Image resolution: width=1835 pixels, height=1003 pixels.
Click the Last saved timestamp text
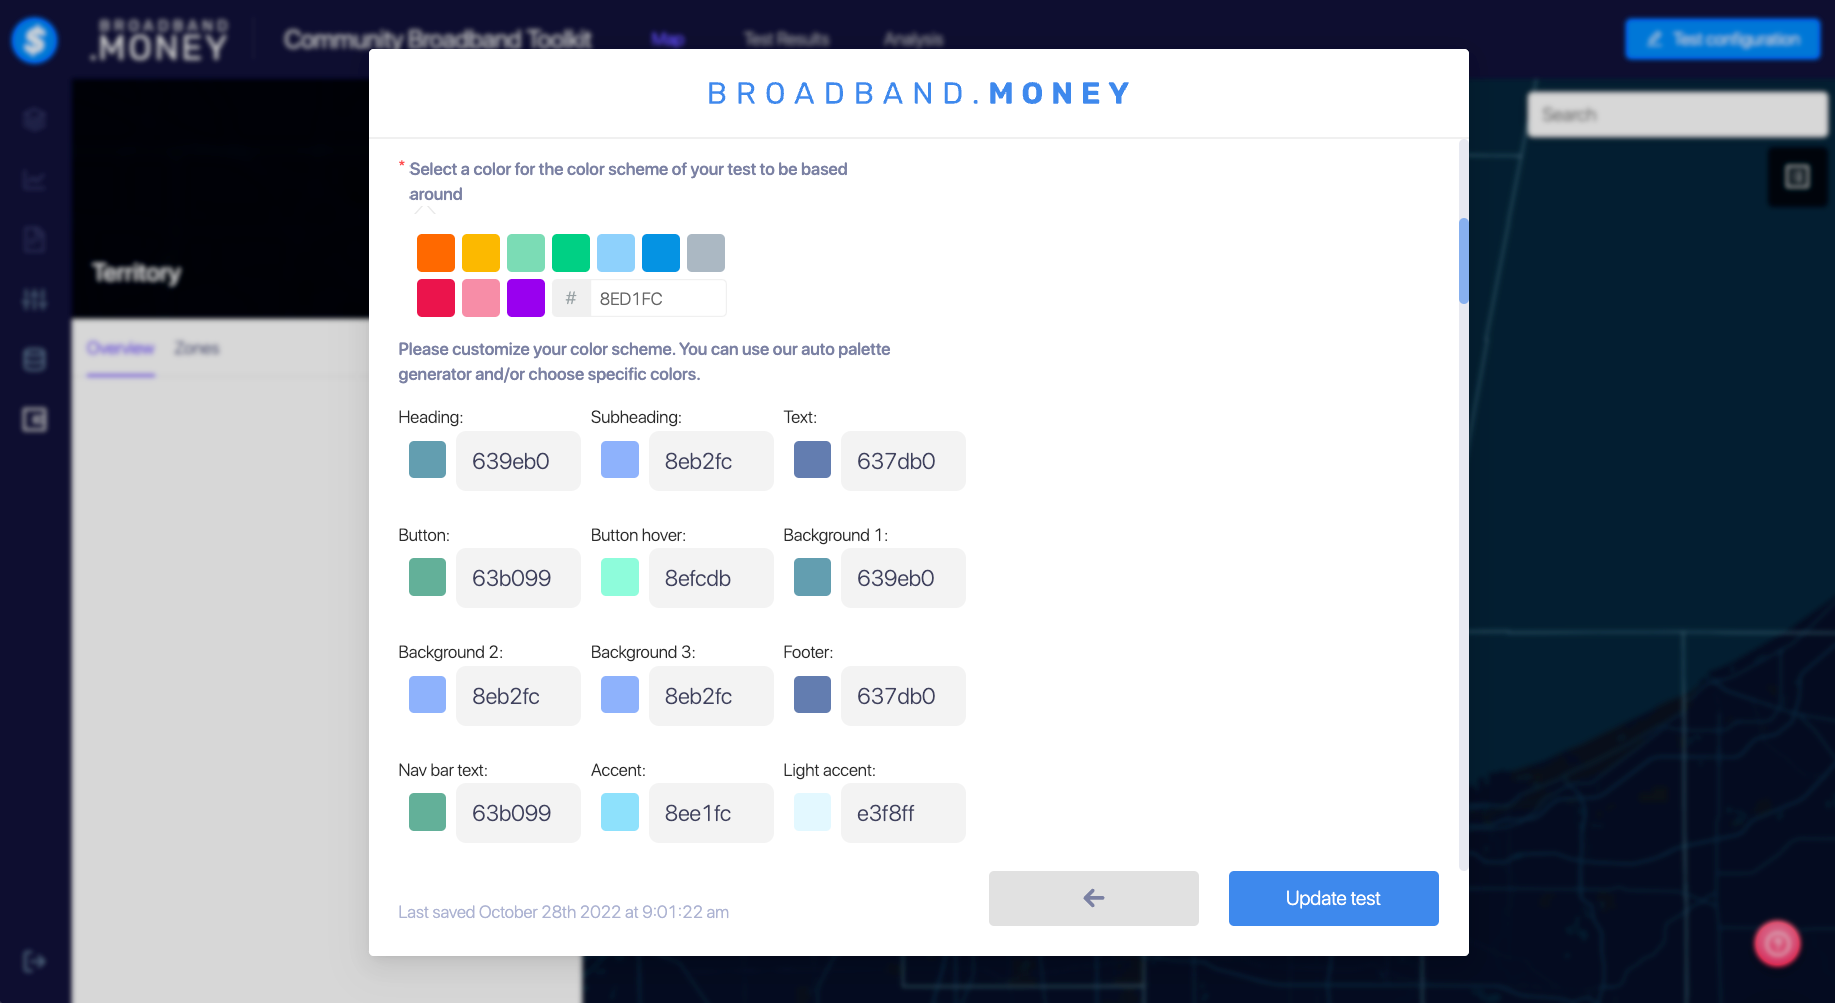tap(563, 912)
